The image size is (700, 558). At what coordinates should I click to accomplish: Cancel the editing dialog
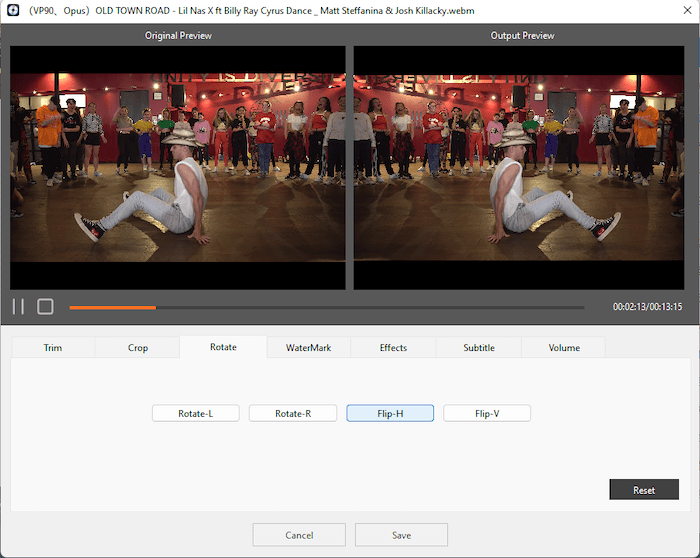(299, 535)
